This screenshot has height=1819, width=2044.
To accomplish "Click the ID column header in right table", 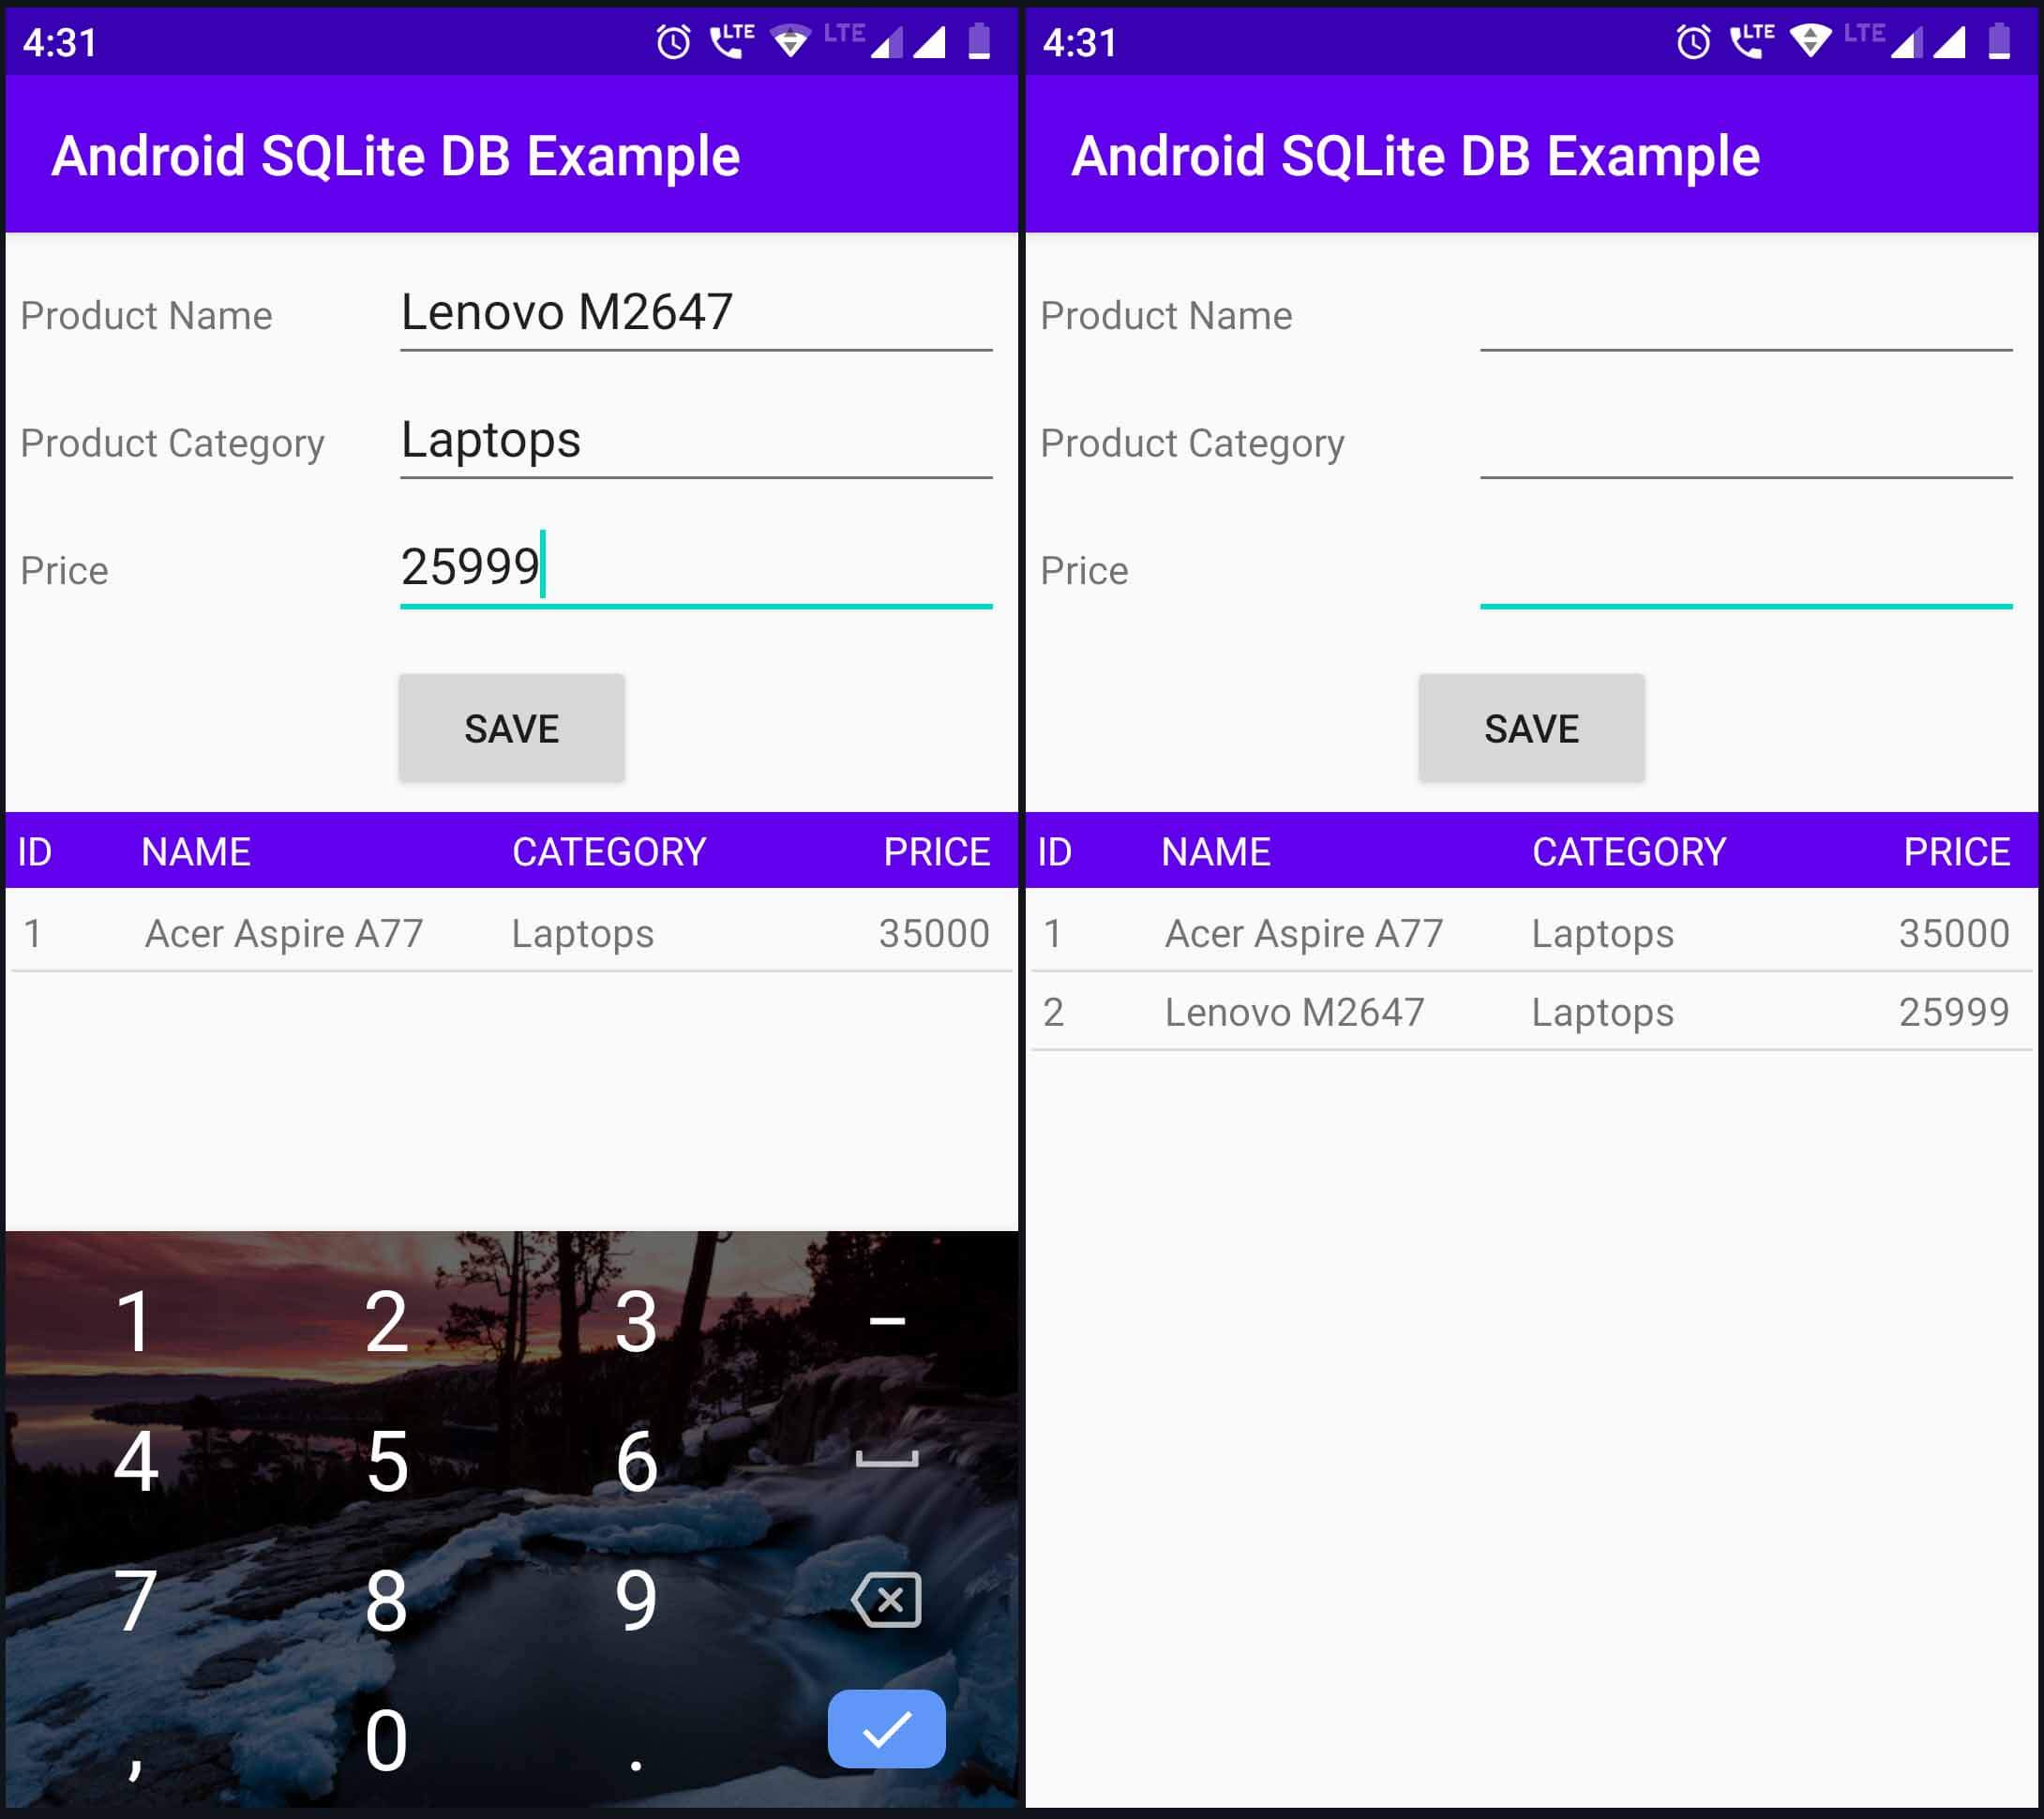I will (x=1056, y=849).
